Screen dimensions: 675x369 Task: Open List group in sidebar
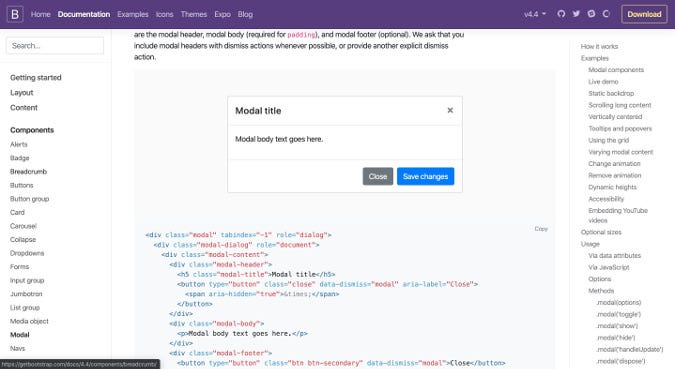(25, 307)
